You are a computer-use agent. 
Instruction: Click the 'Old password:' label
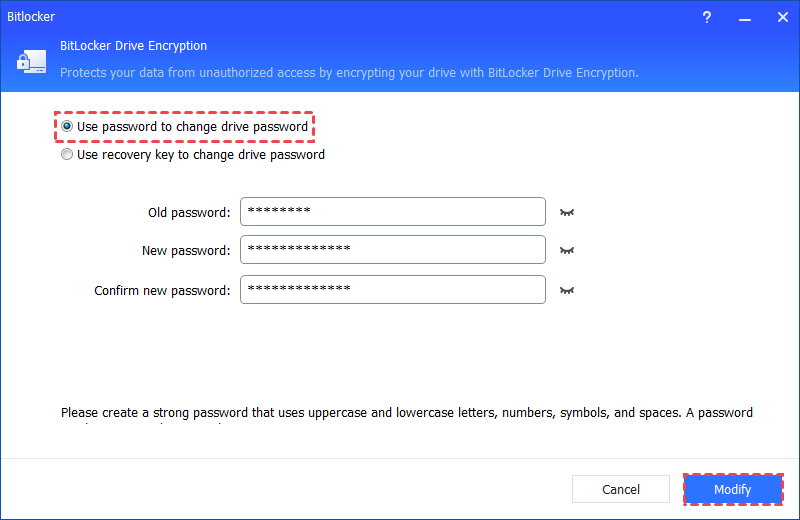pos(188,212)
